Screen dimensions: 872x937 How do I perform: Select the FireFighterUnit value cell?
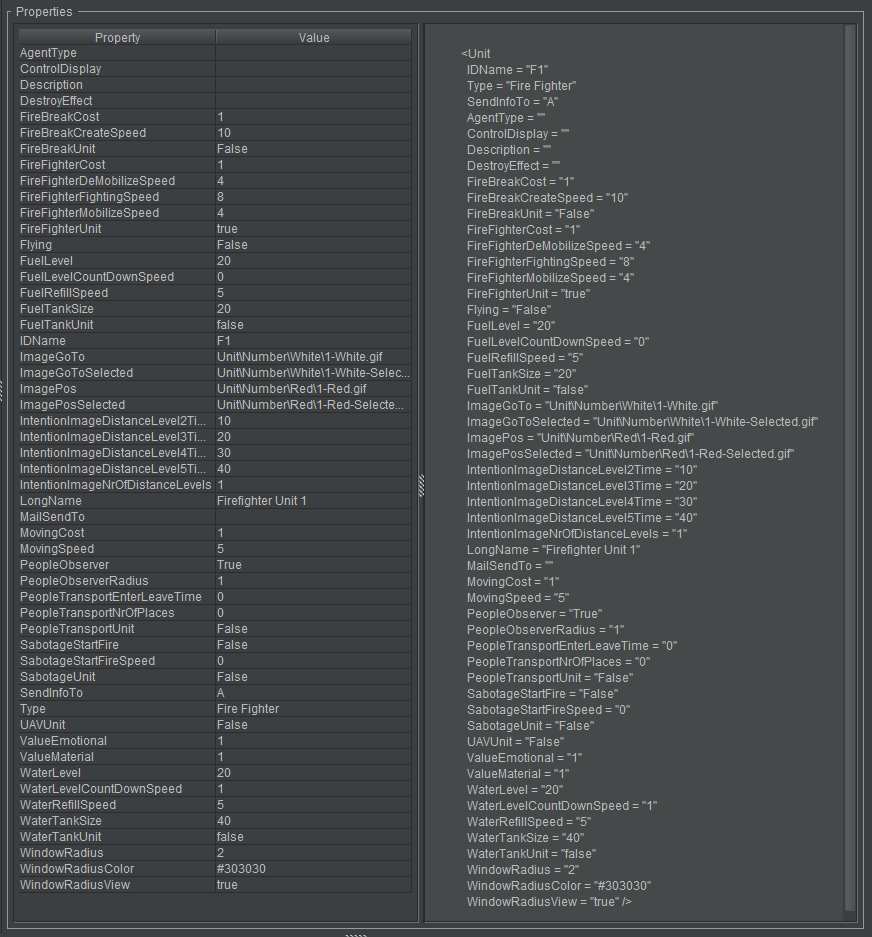point(313,229)
